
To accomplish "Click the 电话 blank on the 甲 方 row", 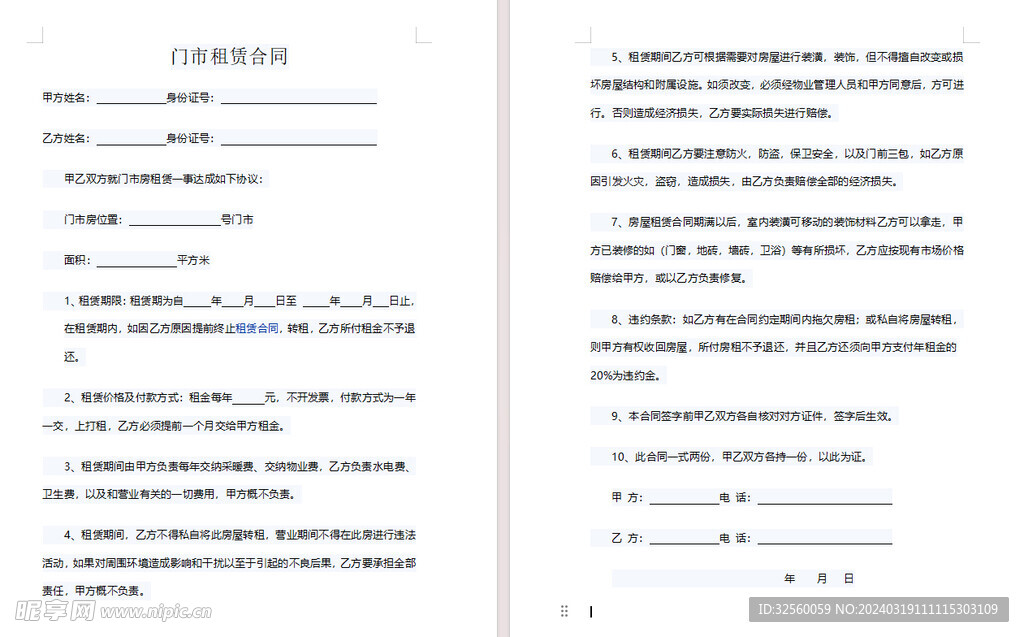I will [825, 498].
